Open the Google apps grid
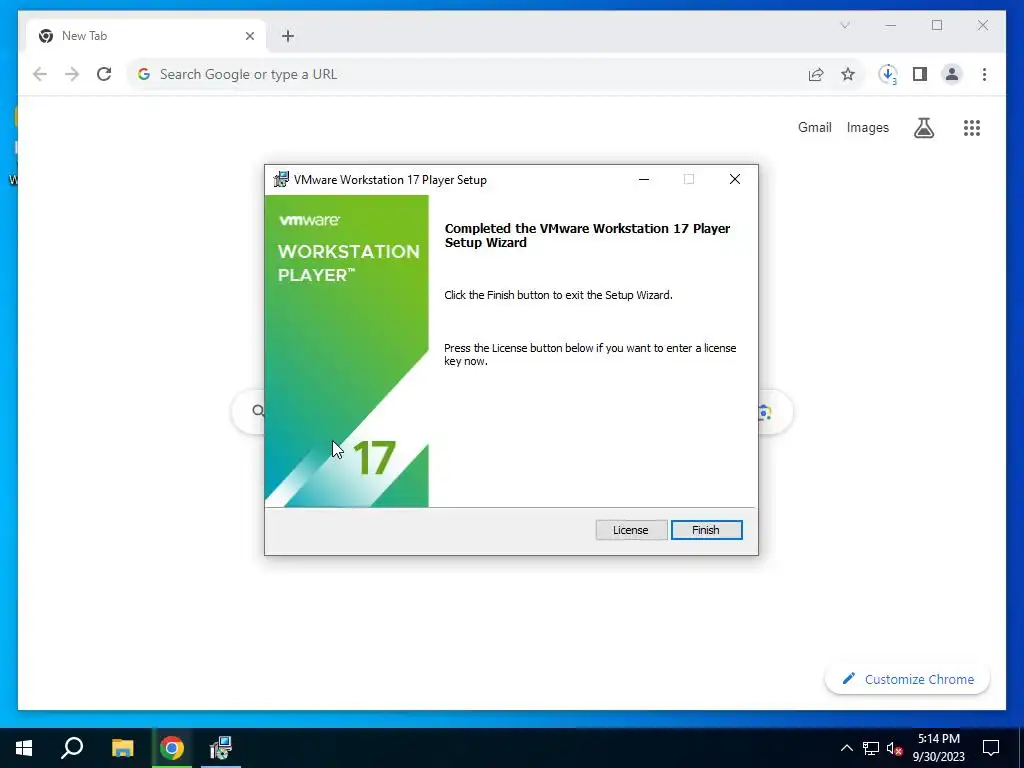Viewport: 1024px width, 768px height. [972, 128]
